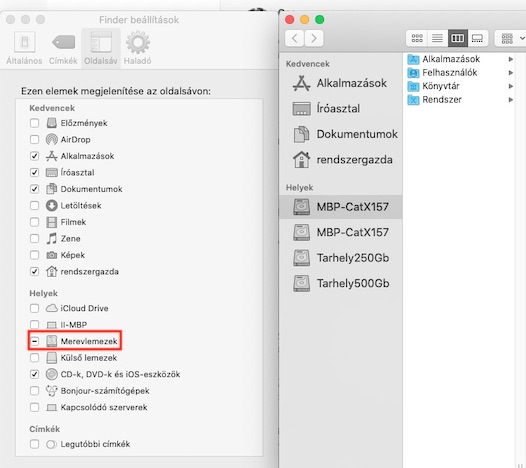Select list view icon in toolbar
The height and width of the screenshot is (468, 526).
click(x=437, y=39)
